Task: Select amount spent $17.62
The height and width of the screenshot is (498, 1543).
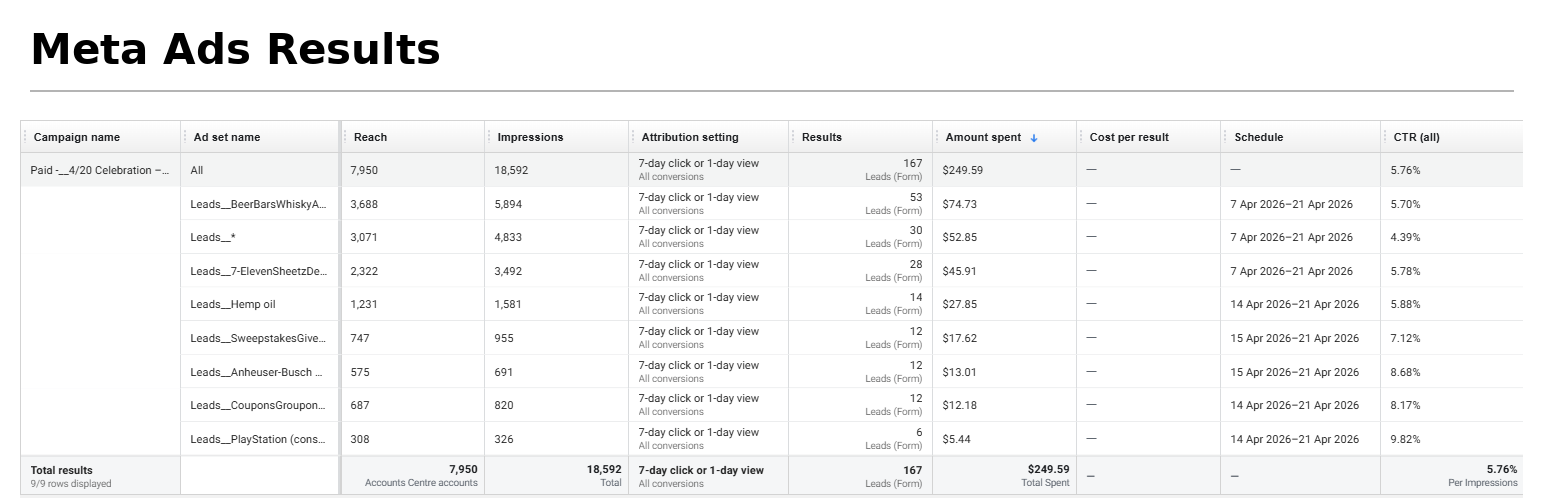Action: coord(960,338)
